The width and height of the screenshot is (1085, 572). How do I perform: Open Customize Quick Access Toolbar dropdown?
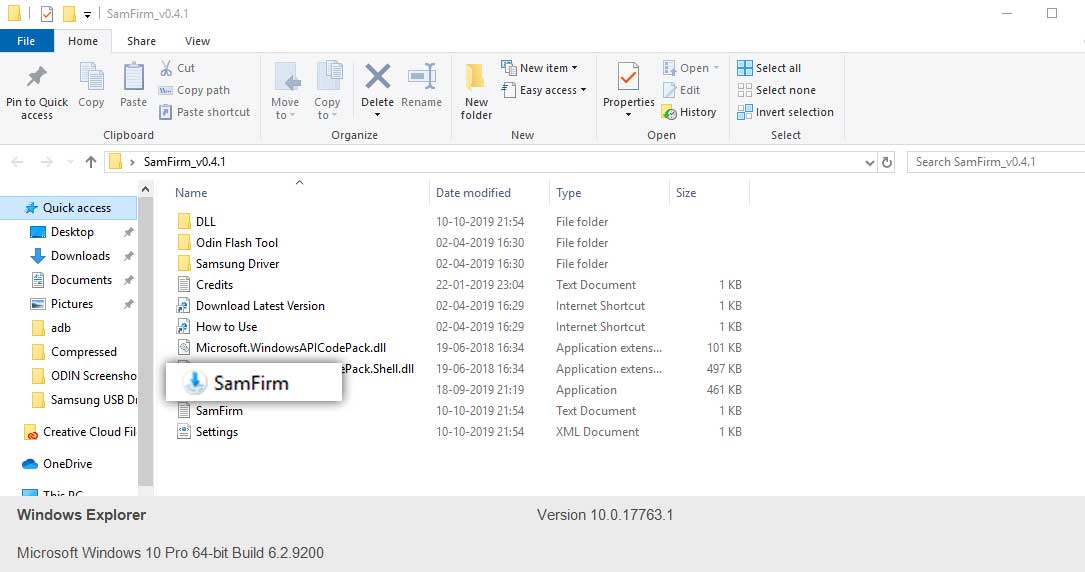87,15
